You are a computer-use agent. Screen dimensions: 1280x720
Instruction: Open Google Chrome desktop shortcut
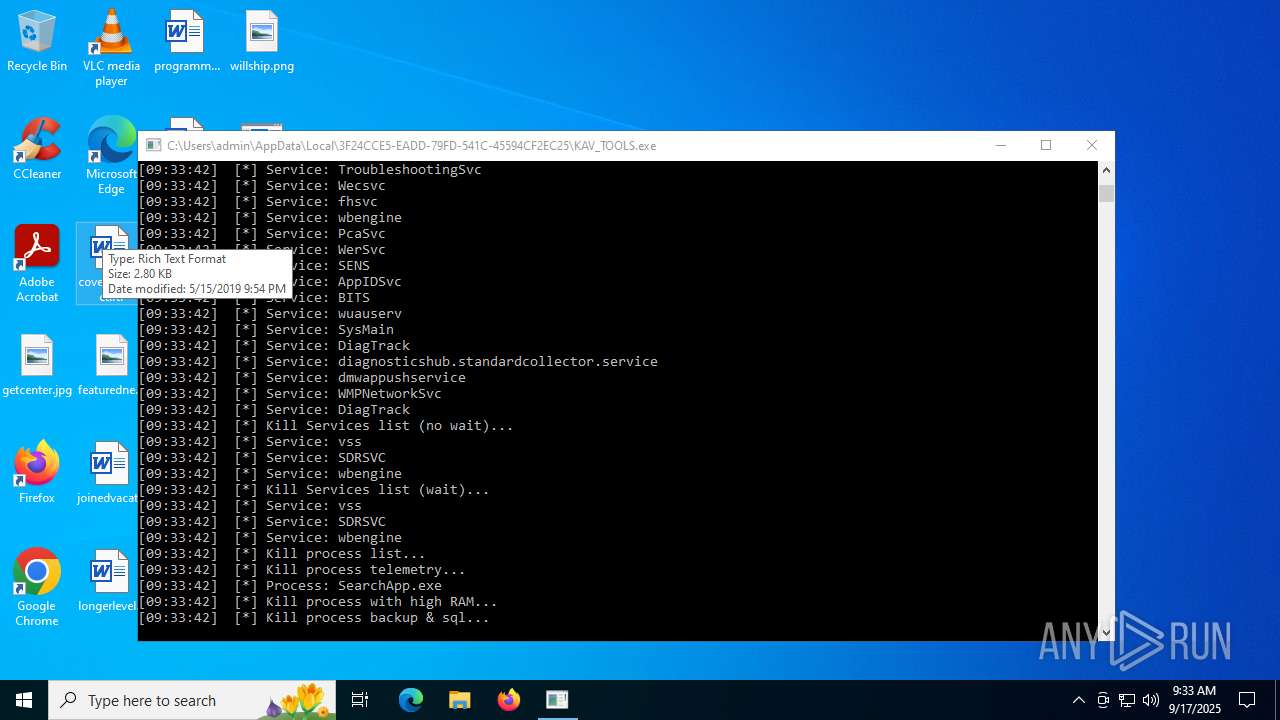tap(37, 588)
